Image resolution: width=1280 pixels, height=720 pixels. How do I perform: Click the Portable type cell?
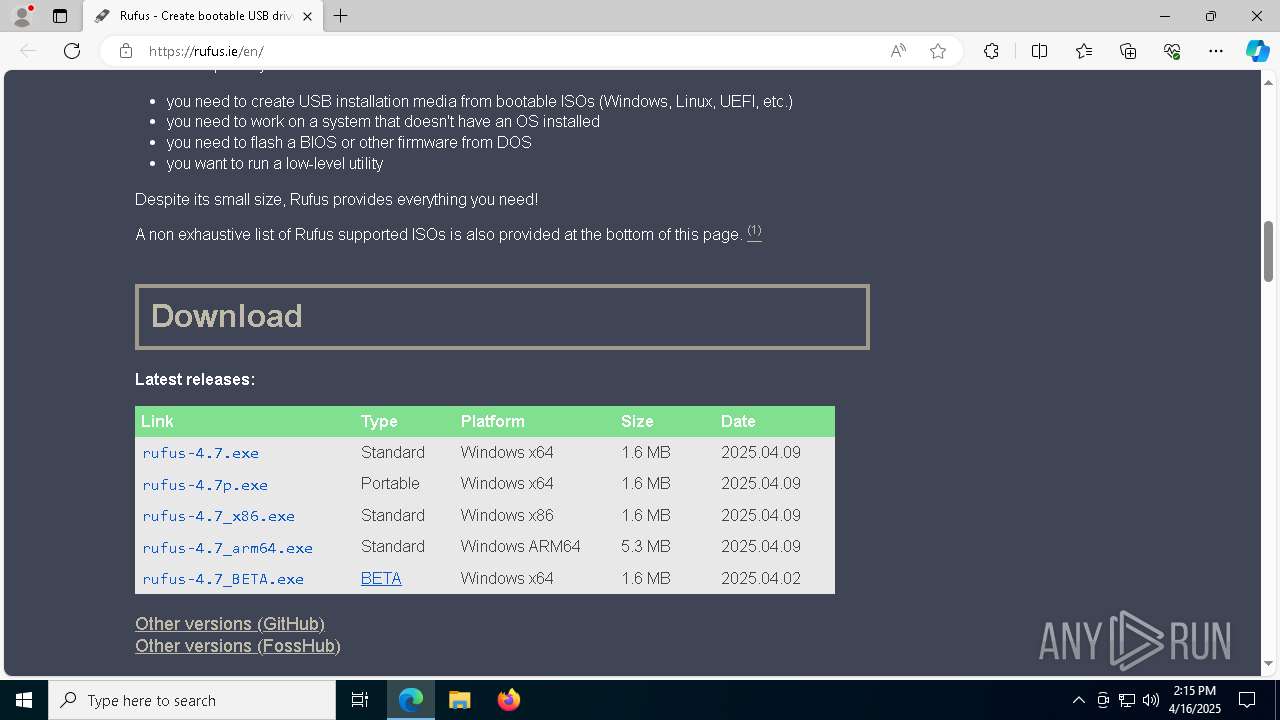[390, 483]
